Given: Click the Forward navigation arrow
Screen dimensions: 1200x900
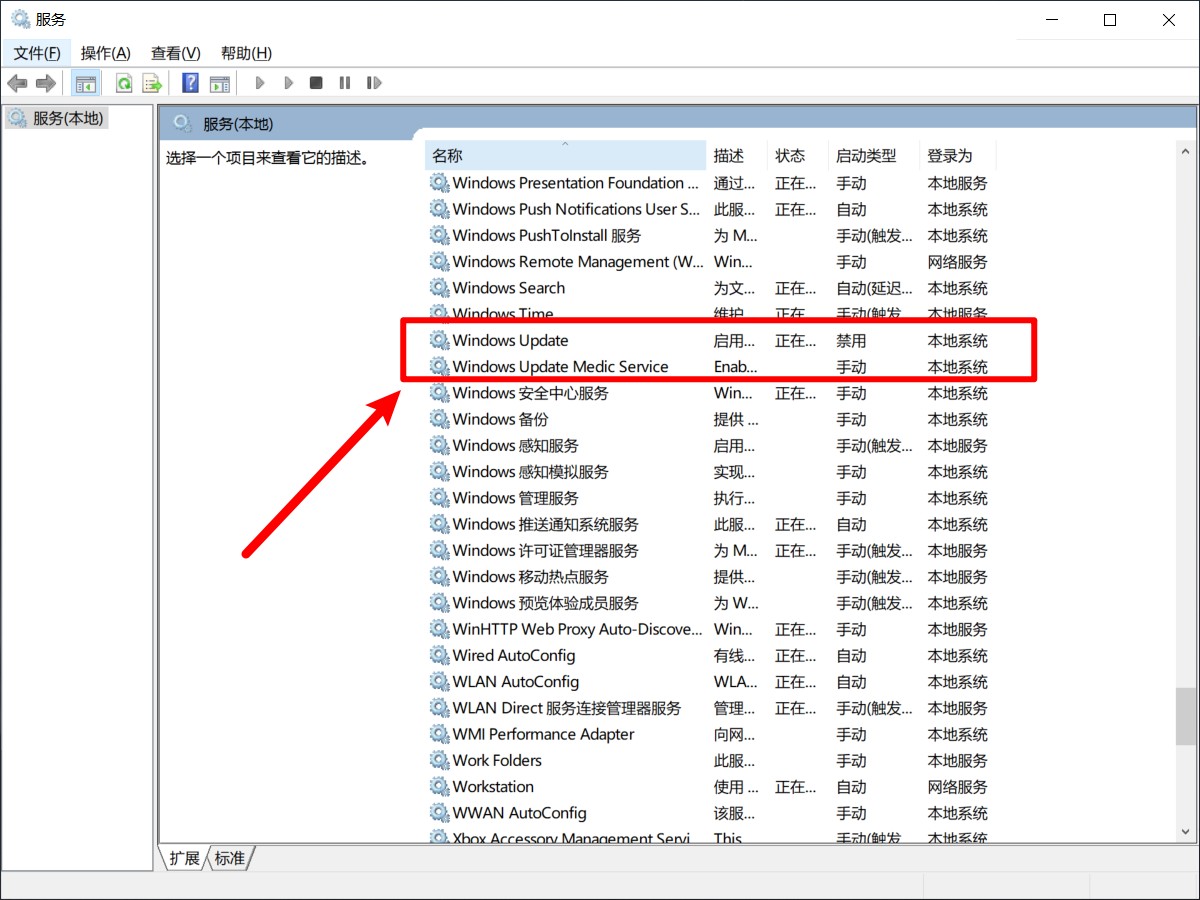Looking at the screenshot, I should pos(45,82).
